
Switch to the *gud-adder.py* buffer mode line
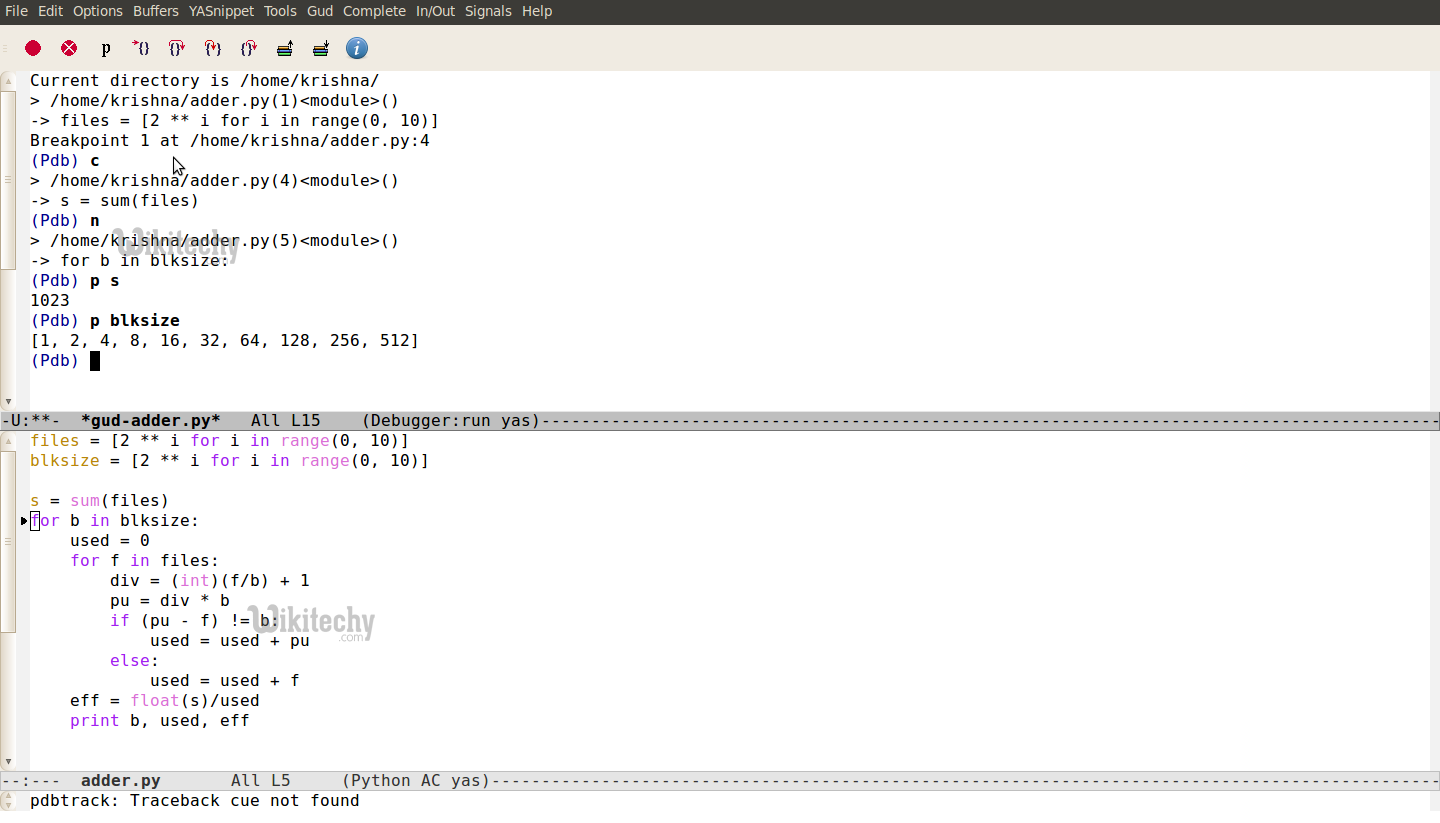point(150,420)
